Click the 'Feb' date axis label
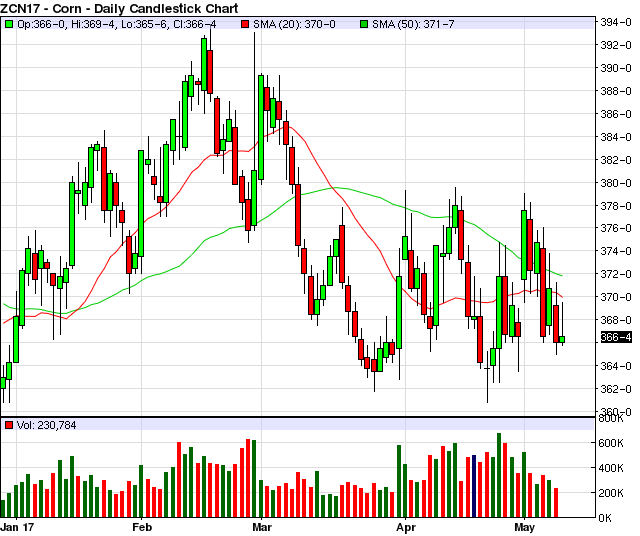This screenshot has width=640, height=536. (142, 527)
